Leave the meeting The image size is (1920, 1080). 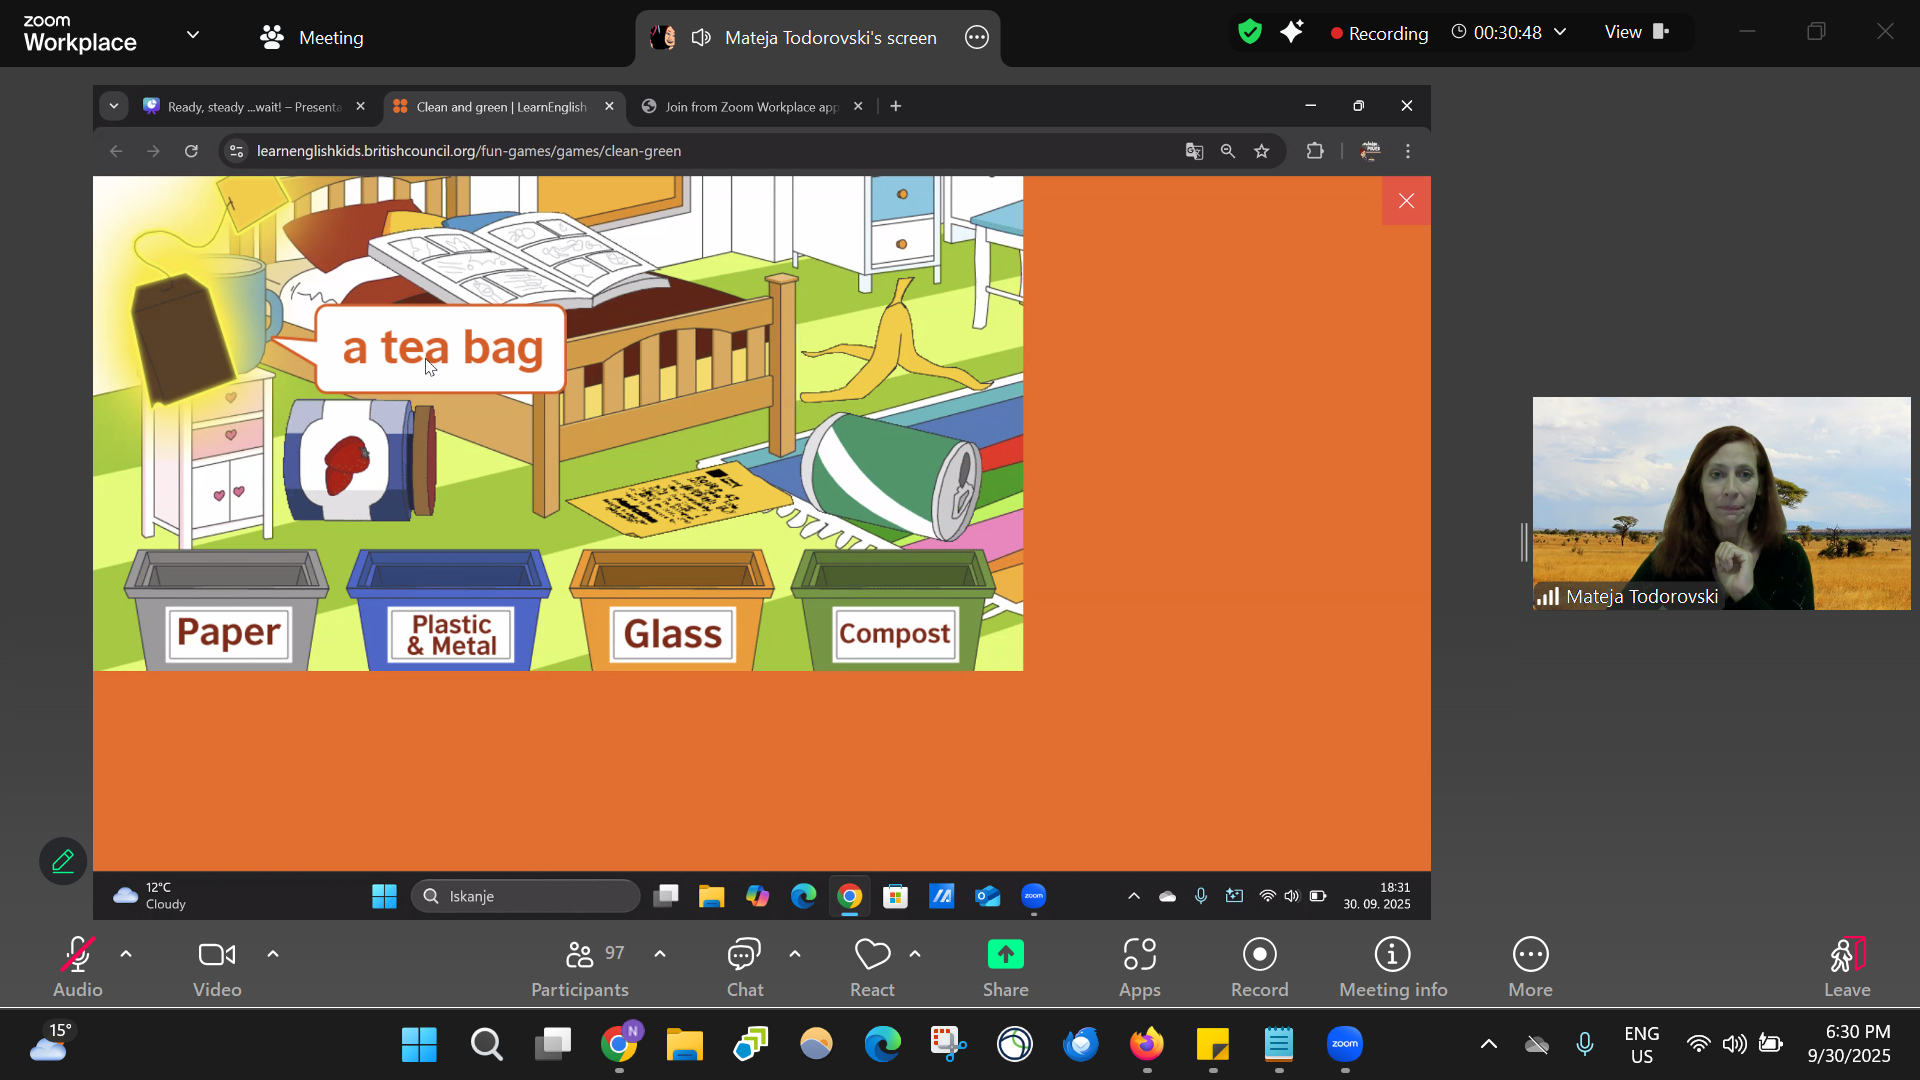[x=1846, y=966]
